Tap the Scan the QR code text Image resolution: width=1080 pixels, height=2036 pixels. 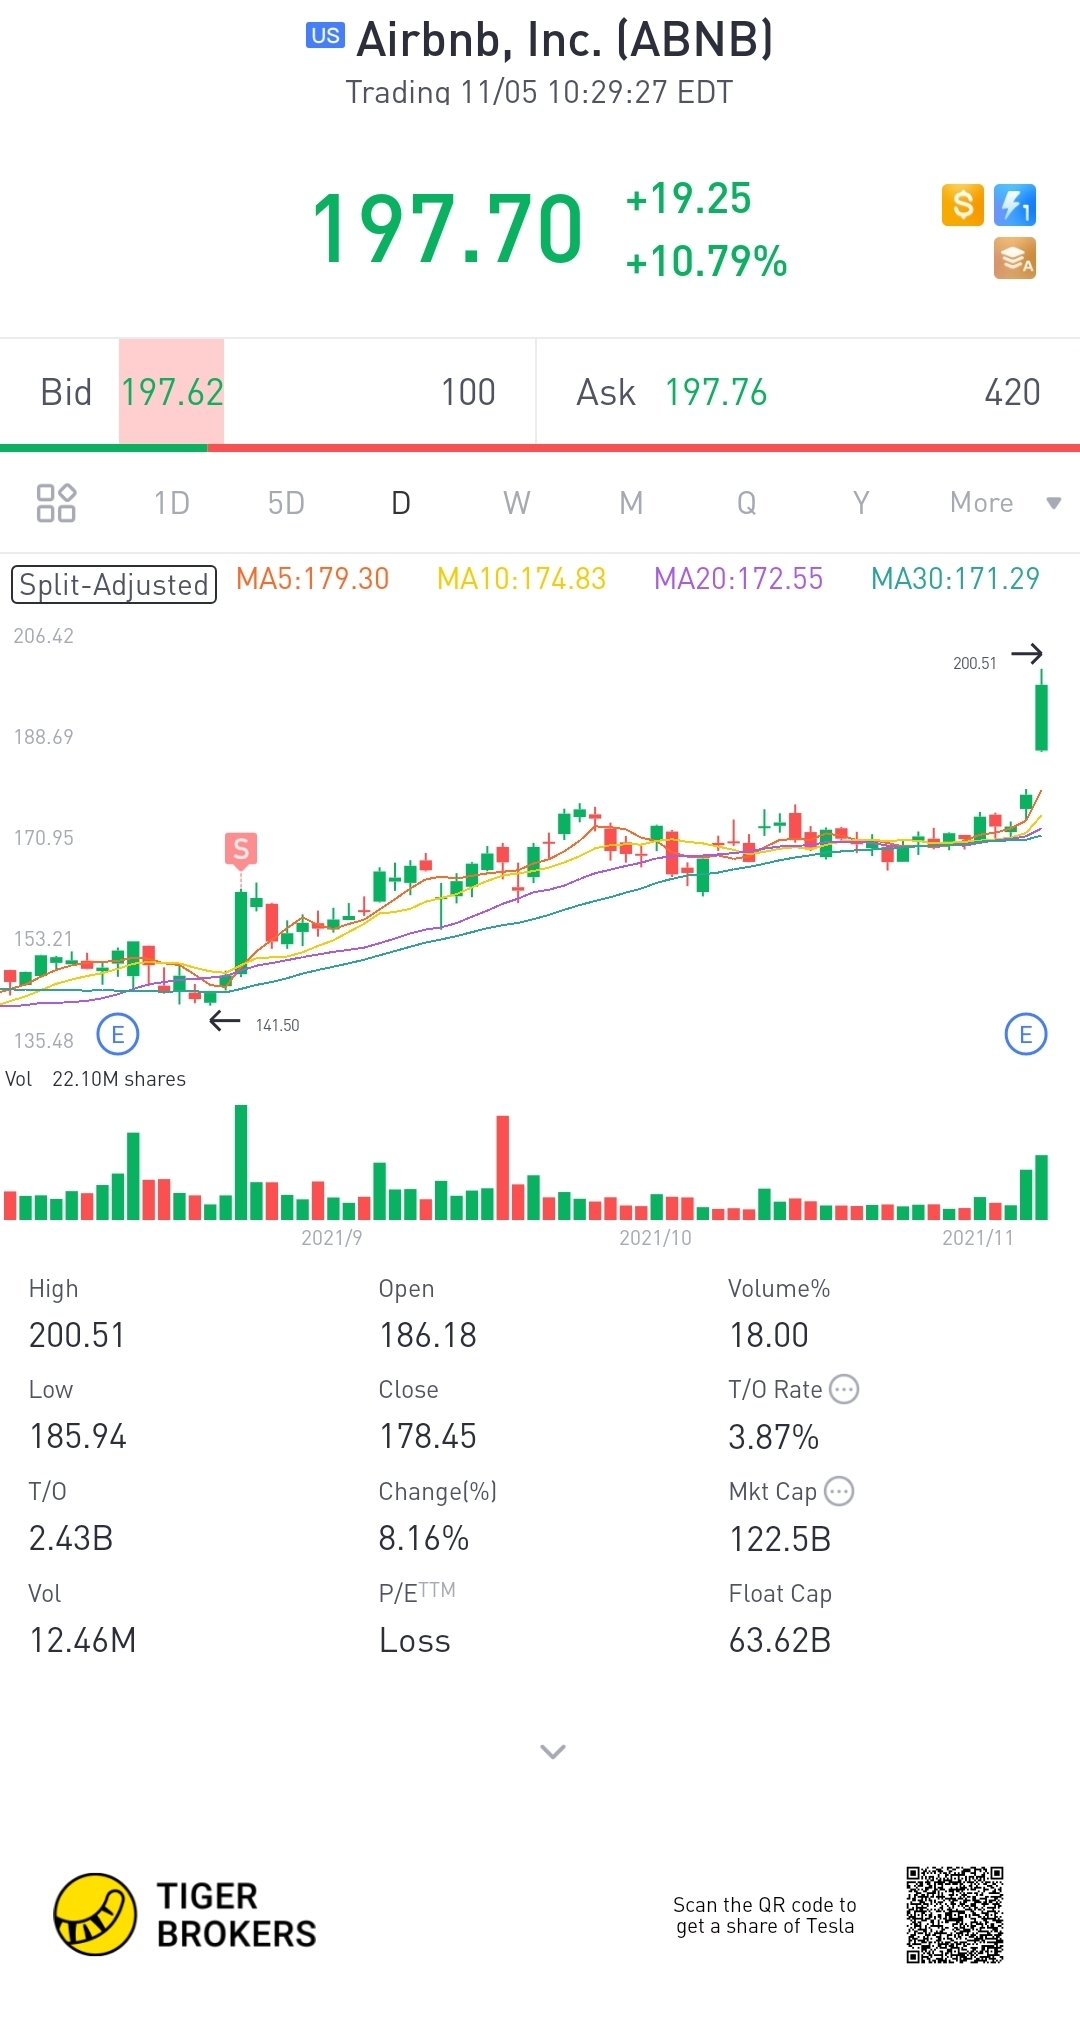(765, 1915)
